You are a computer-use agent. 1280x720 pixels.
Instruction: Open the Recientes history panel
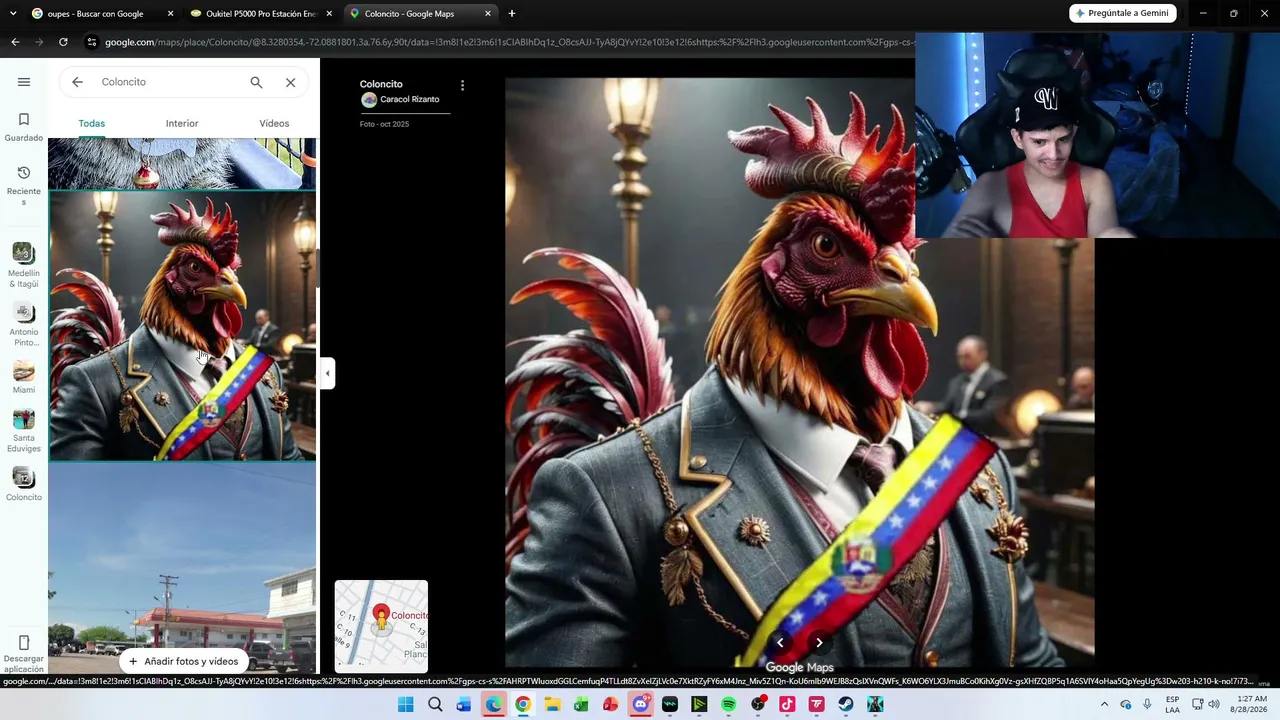[24, 186]
